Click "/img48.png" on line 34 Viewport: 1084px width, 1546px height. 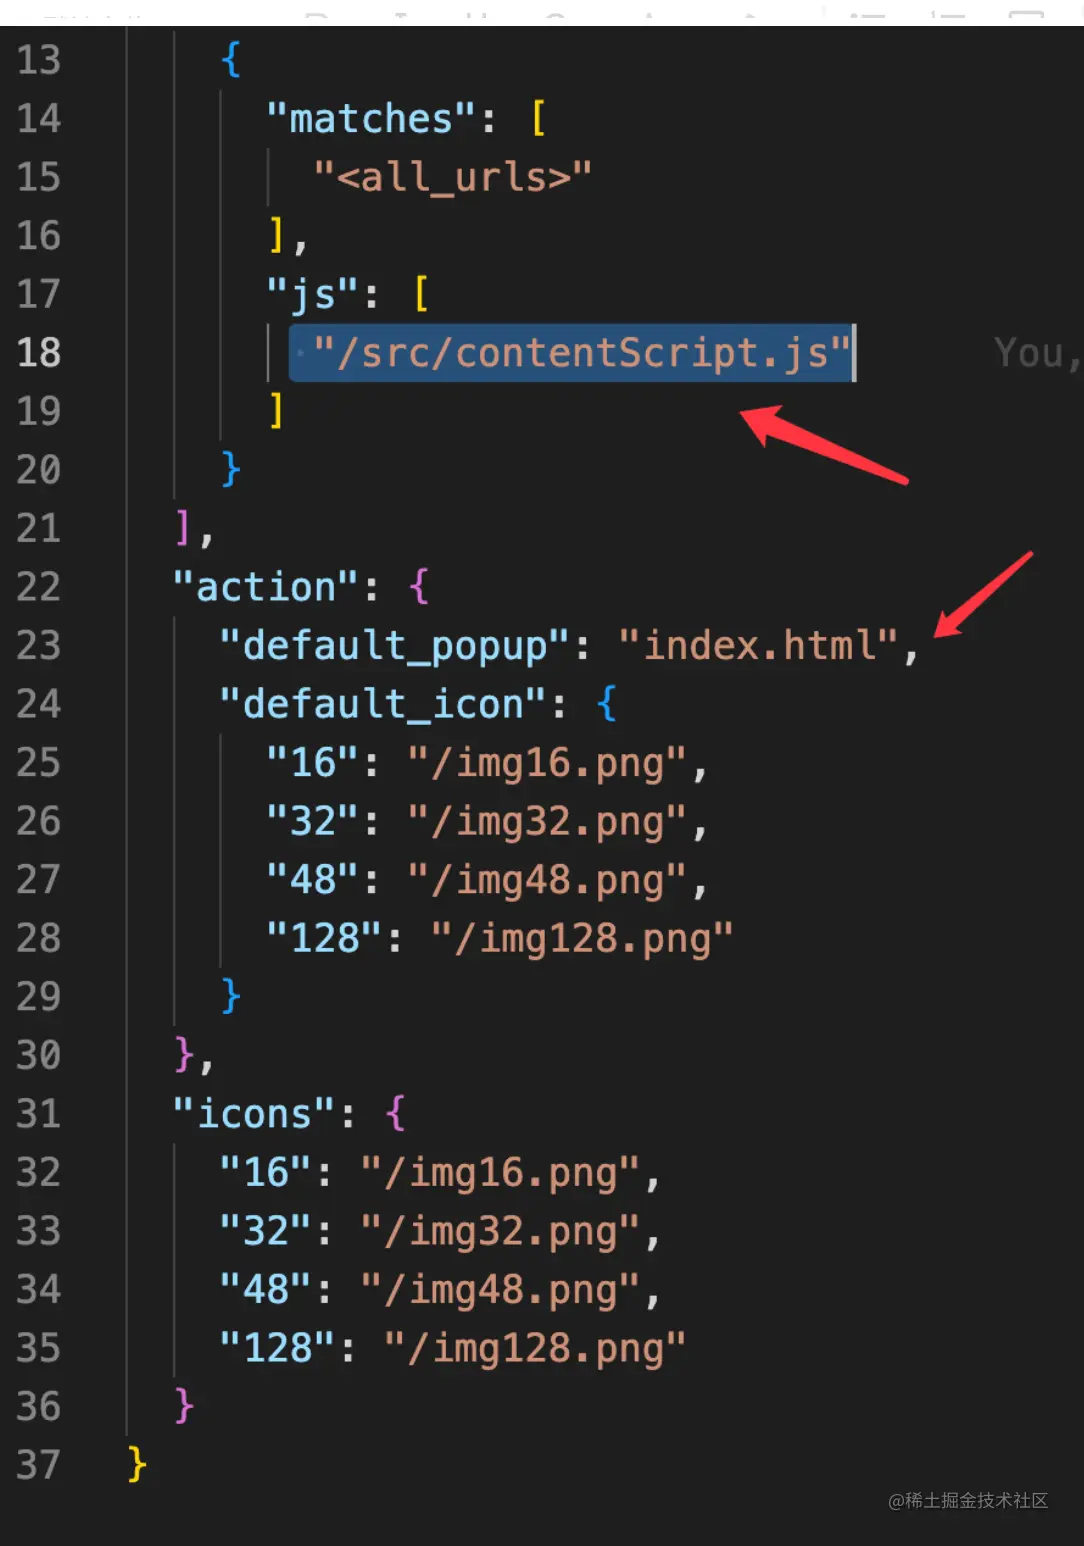click(x=499, y=1290)
